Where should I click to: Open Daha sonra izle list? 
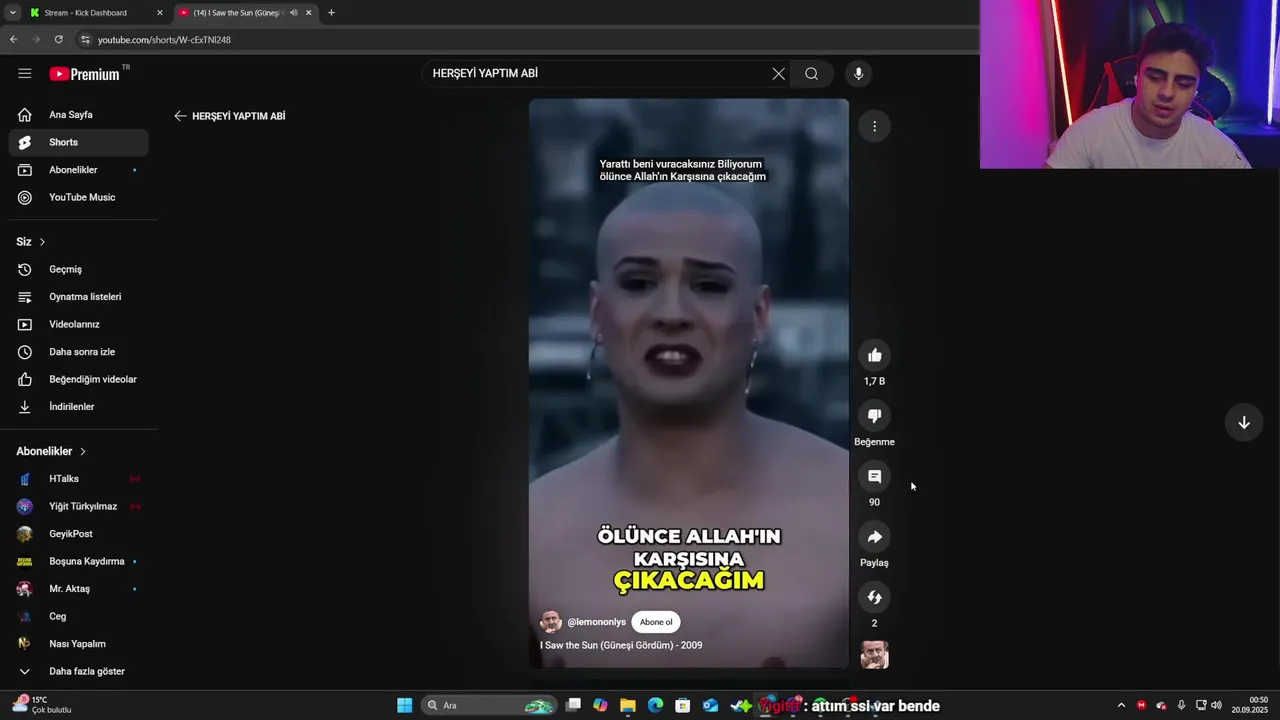(x=78, y=352)
